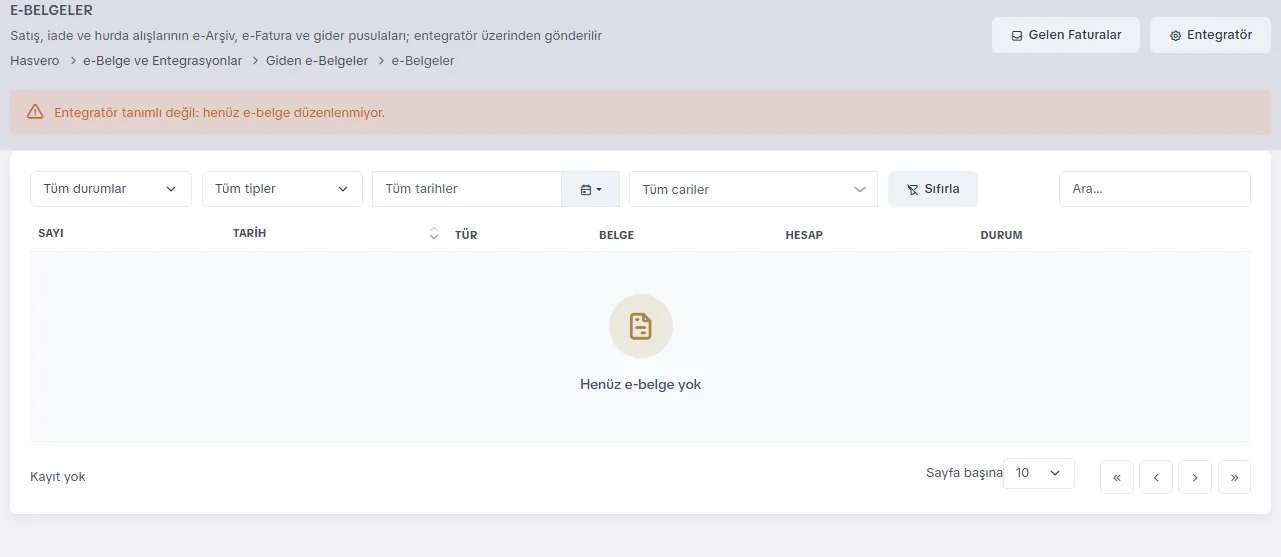
Task: Click the empty-state document icon
Action: [641, 326]
